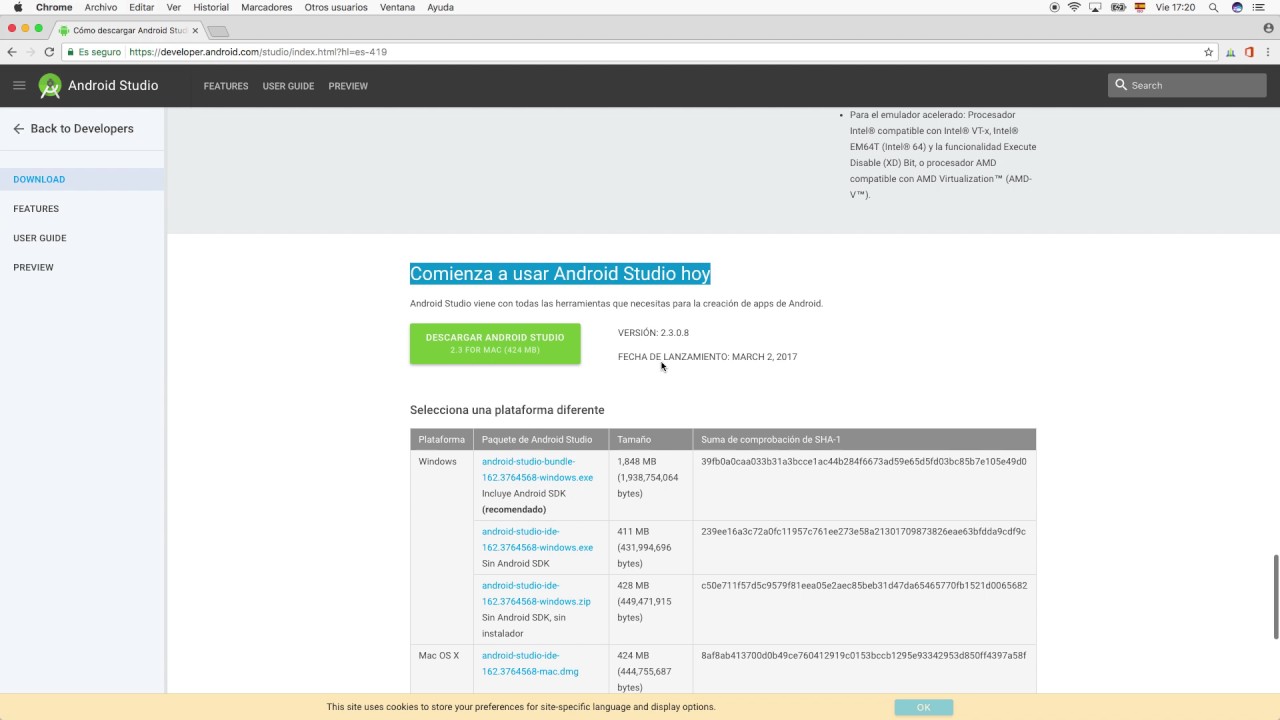Click the AirPlay display icon
Viewport: 1280px width, 720px height.
pos(1095,7)
